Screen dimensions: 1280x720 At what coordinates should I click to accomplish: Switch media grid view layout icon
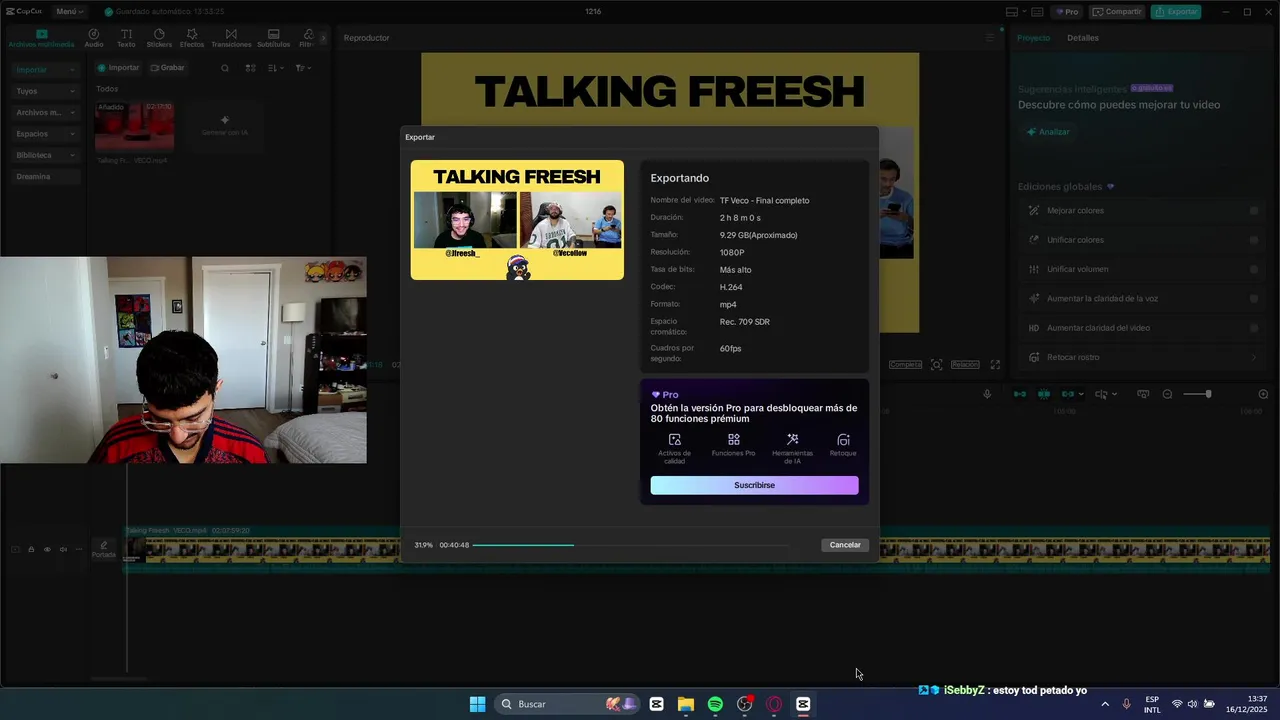(x=250, y=68)
